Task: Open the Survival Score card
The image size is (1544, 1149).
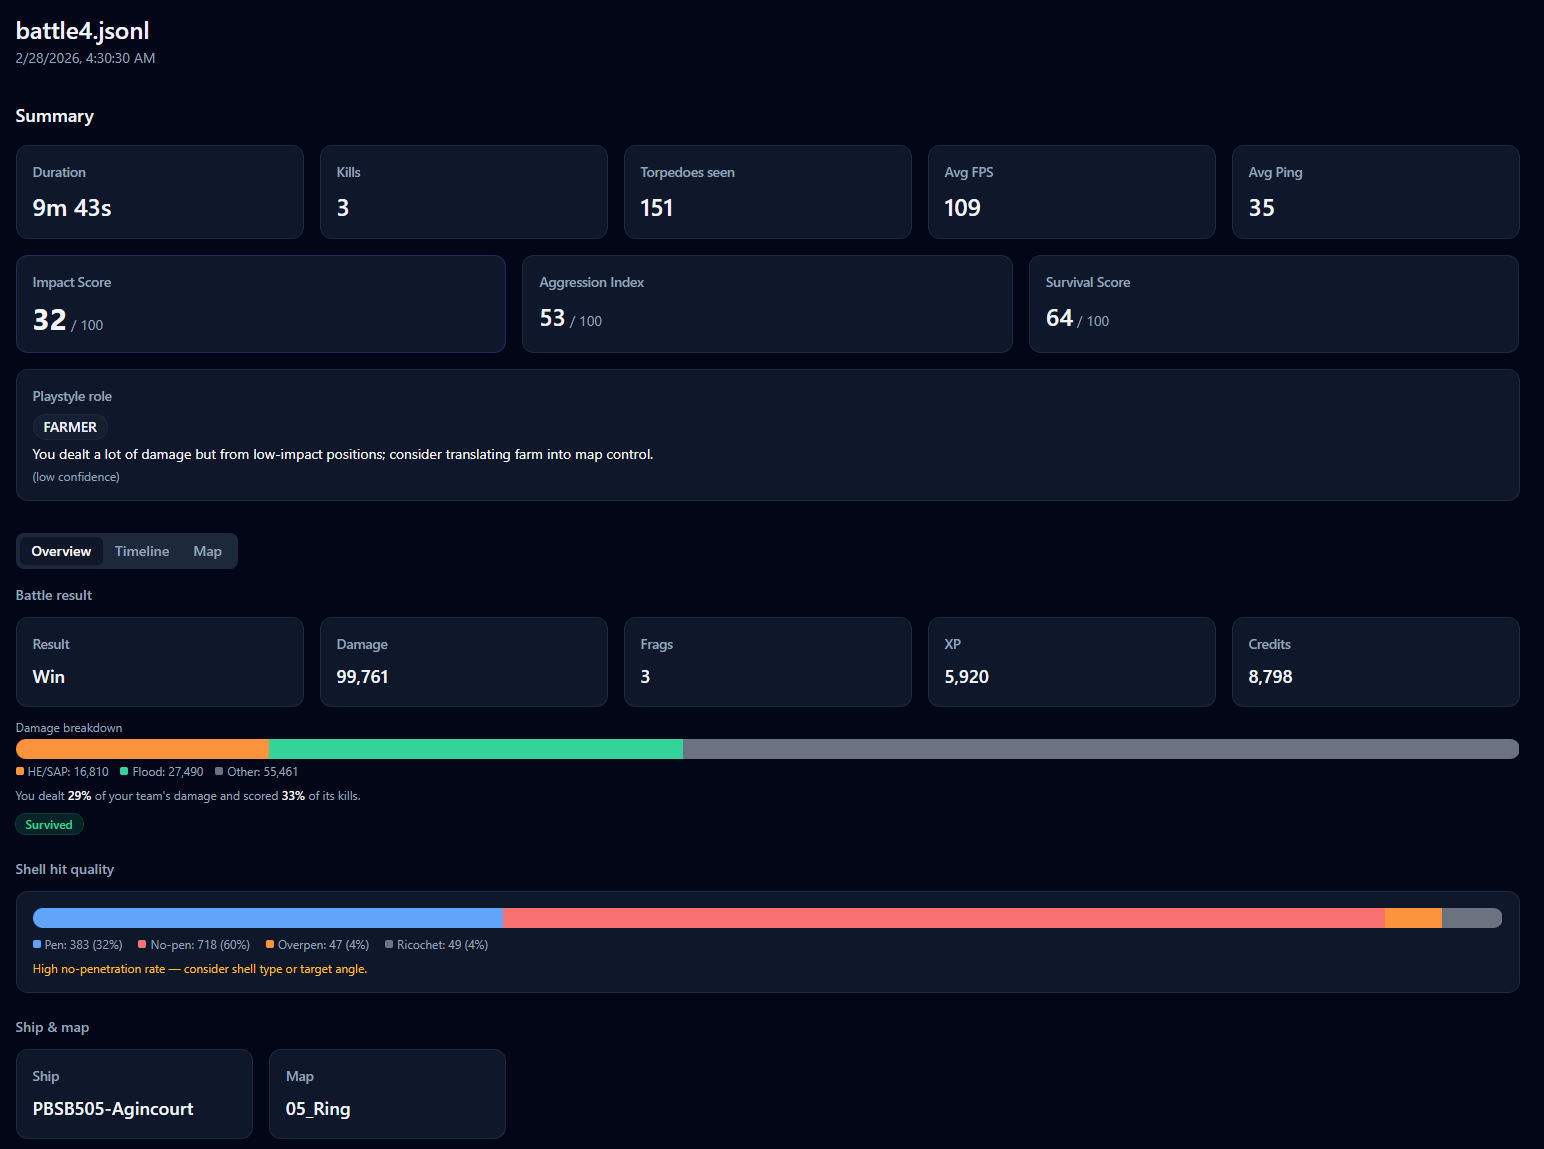Action: pos(1273,304)
